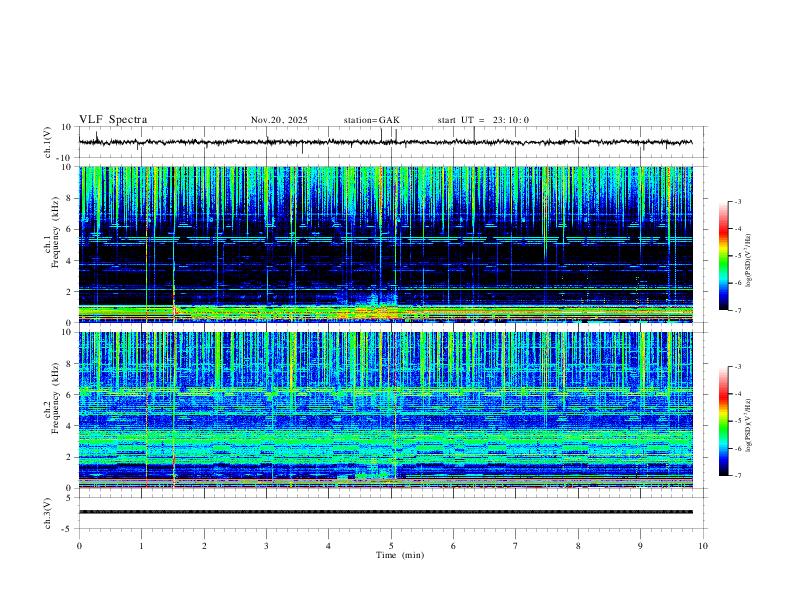Click time axis tick label "1"
Image resolution: width=792 pixels, height=612 pixels.
point(142,546)
